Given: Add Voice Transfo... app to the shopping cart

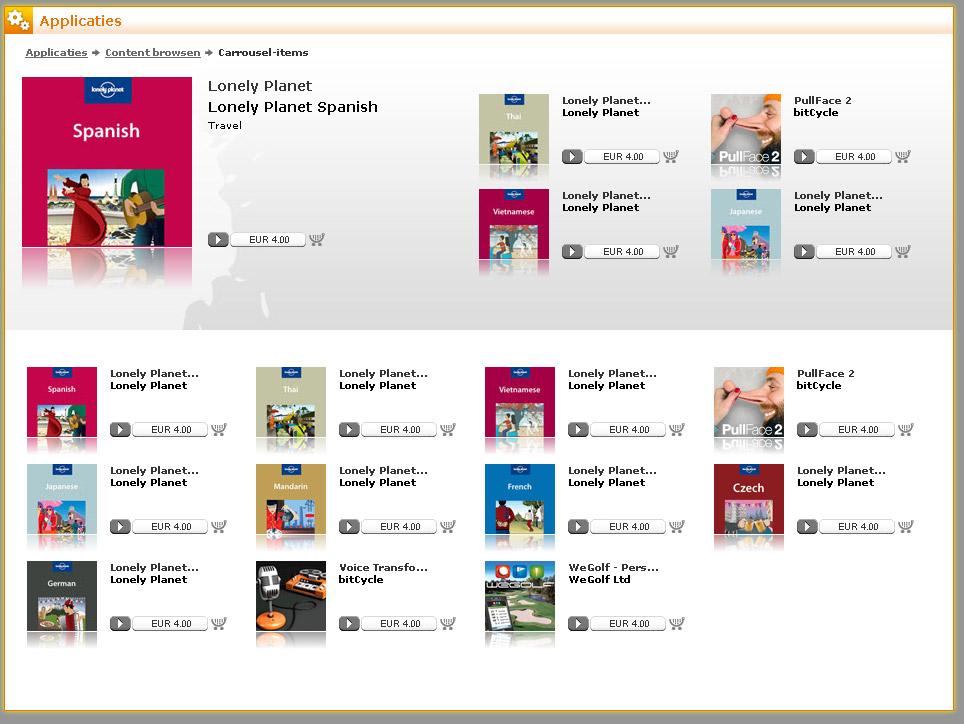Looking at the screenshot, I should (x=448, y=623).
